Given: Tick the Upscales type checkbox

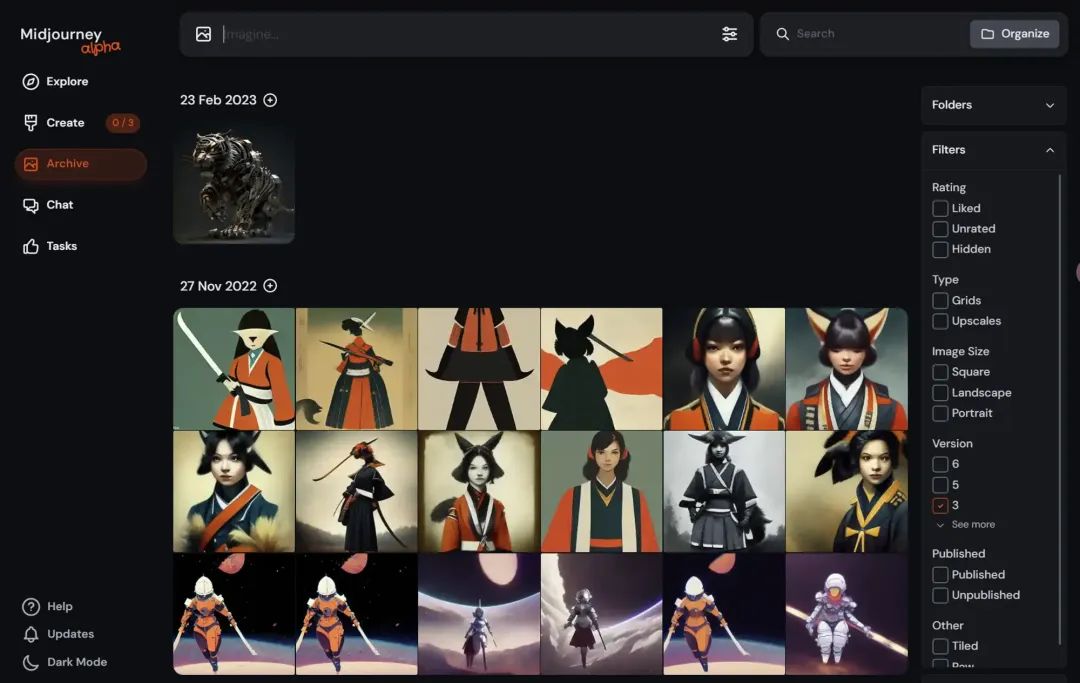Looking at the screenshot, I should point(939,321).
